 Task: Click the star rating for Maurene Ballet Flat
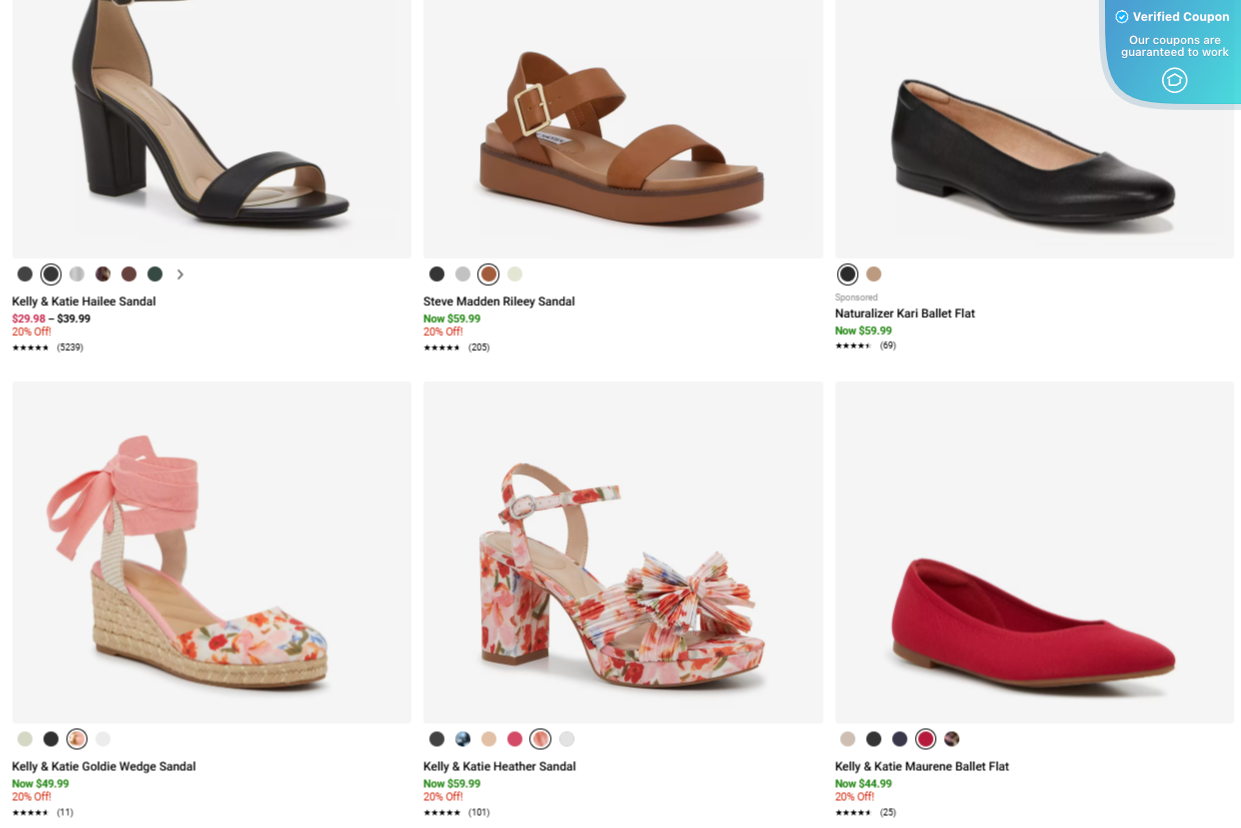[851, 810]
